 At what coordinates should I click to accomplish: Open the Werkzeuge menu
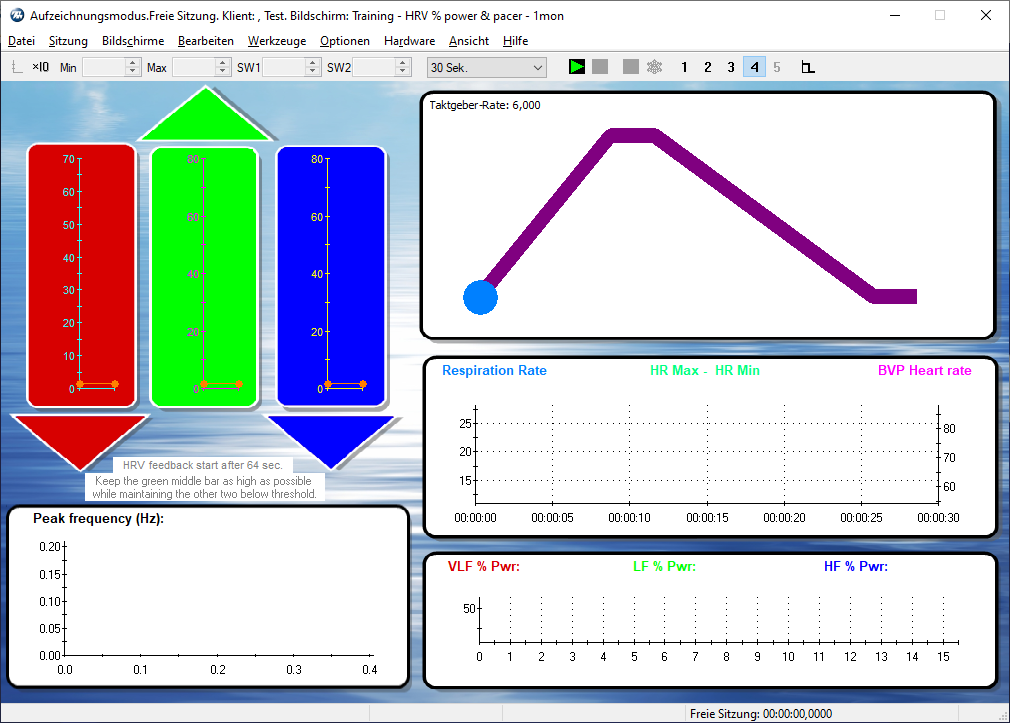277,41
